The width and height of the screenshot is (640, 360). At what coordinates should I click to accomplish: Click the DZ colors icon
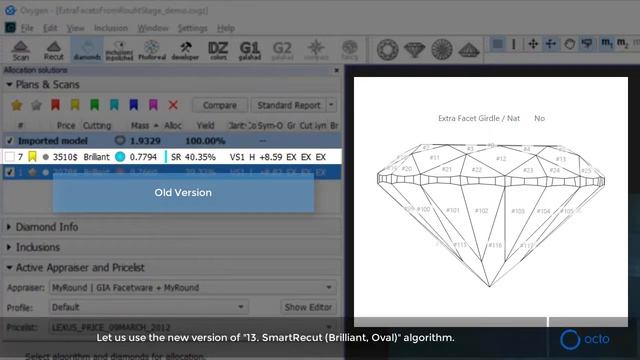point(218,51)
